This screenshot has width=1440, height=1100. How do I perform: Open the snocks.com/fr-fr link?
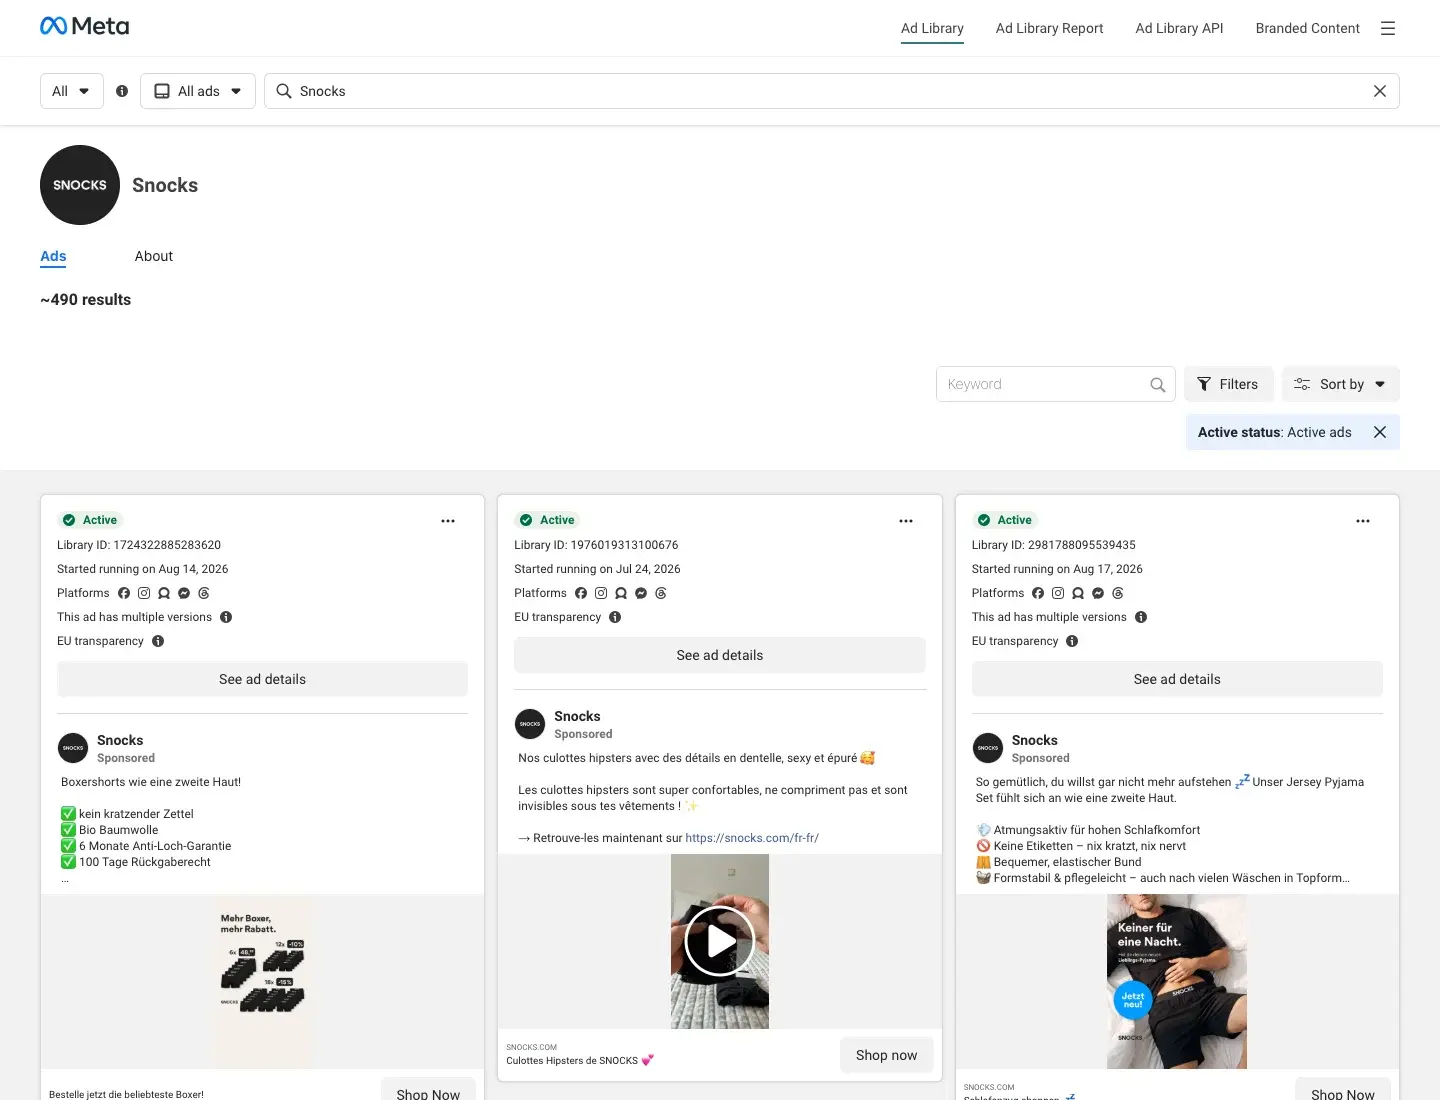[752, 838]
